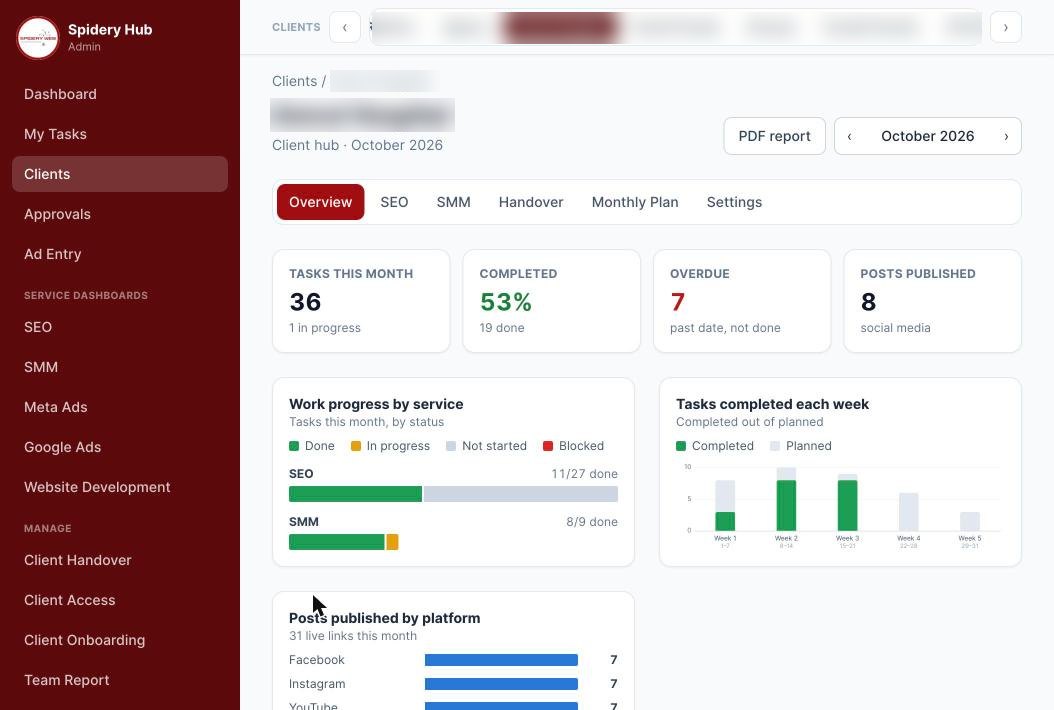Show next clients in the clients strip
The image size is (1054, 710).
tap(1006, 28)
